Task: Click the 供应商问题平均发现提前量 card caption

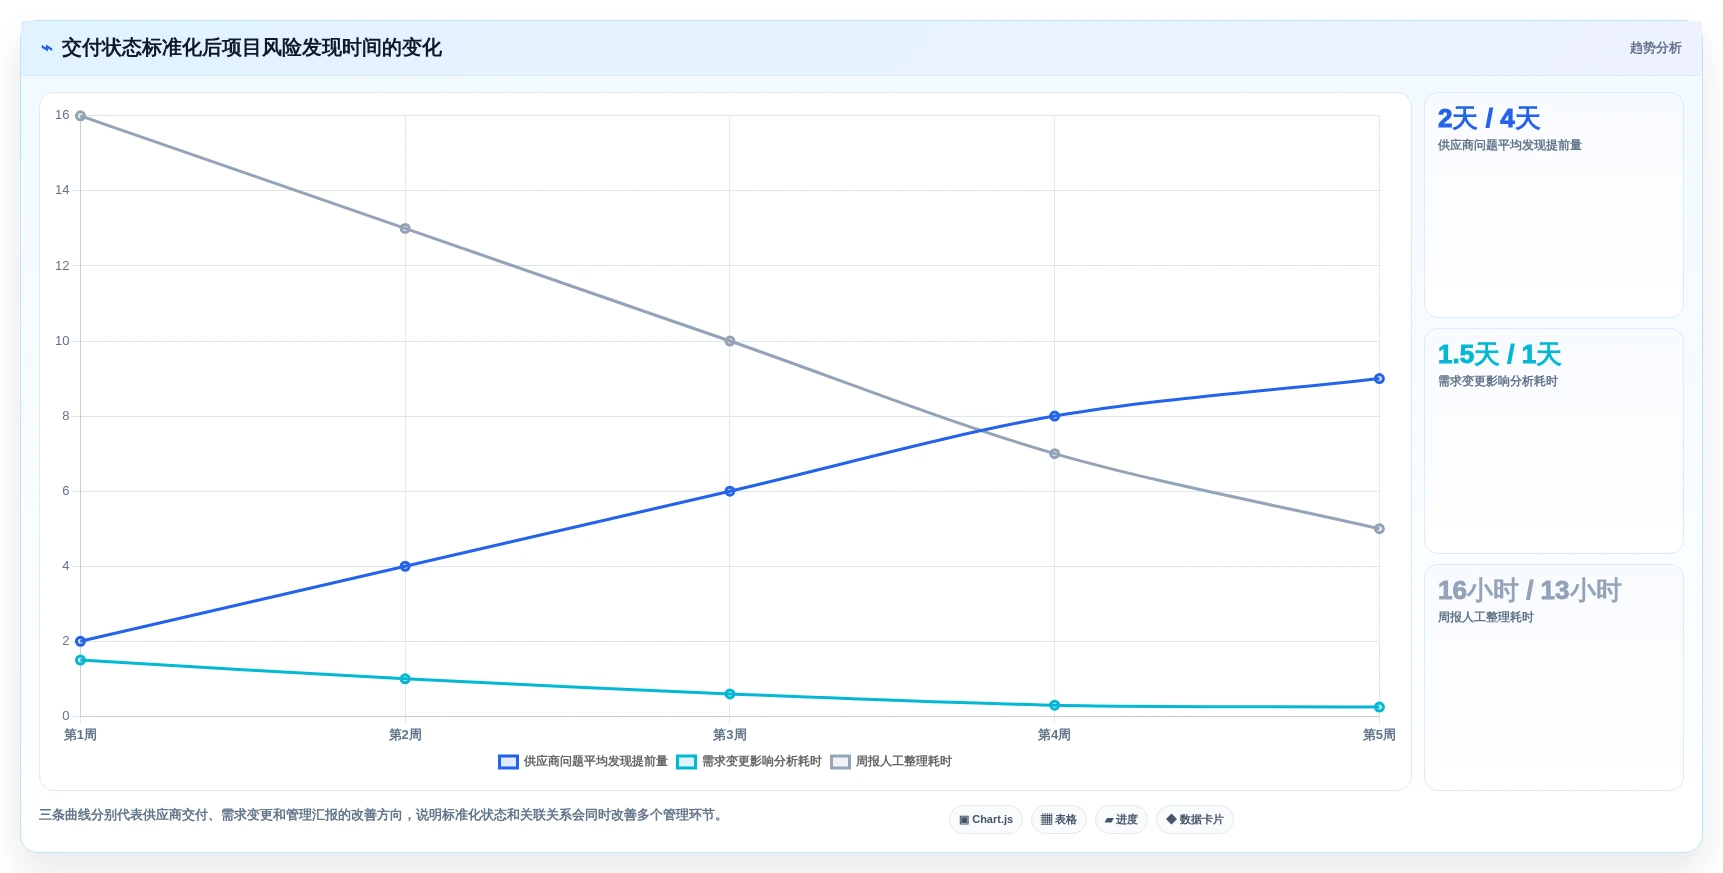Action: point(1509,145)
